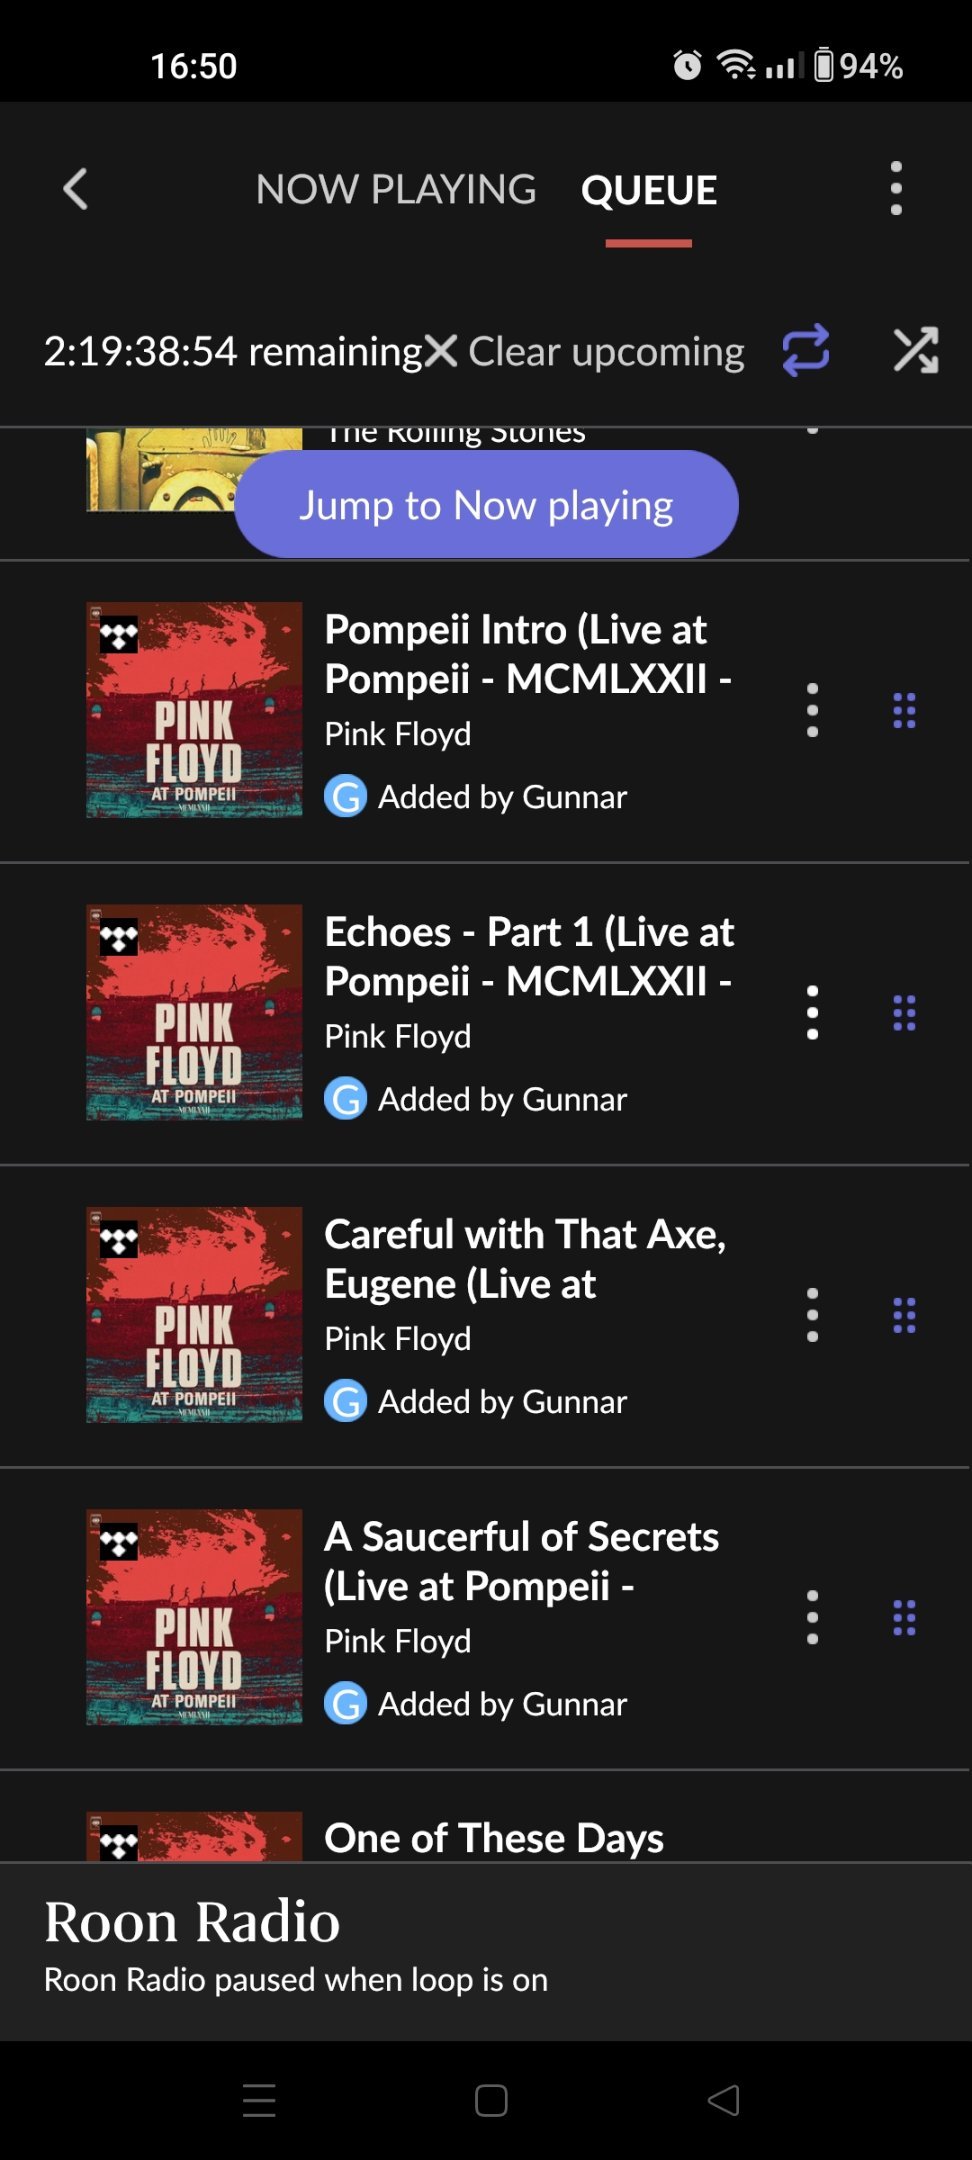The width and height of the screenshot is (972, 2160).
Task: Tap reorder handle for Echoes Part 1
Action: coord(904,1013)
